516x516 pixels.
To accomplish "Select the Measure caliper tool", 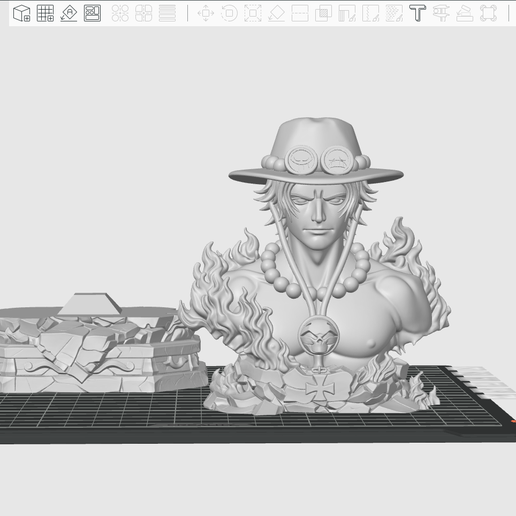I will (441, 13).
